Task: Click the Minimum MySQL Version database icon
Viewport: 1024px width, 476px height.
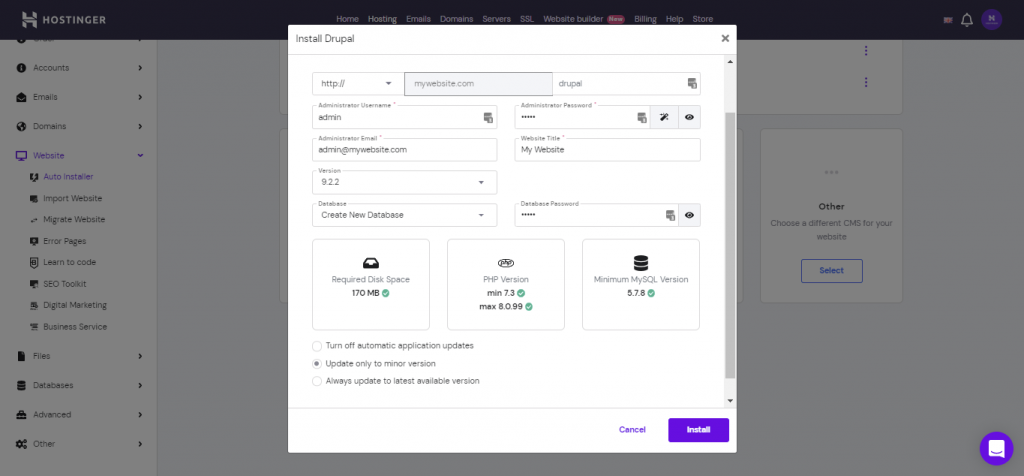Action: pos(641,263)
